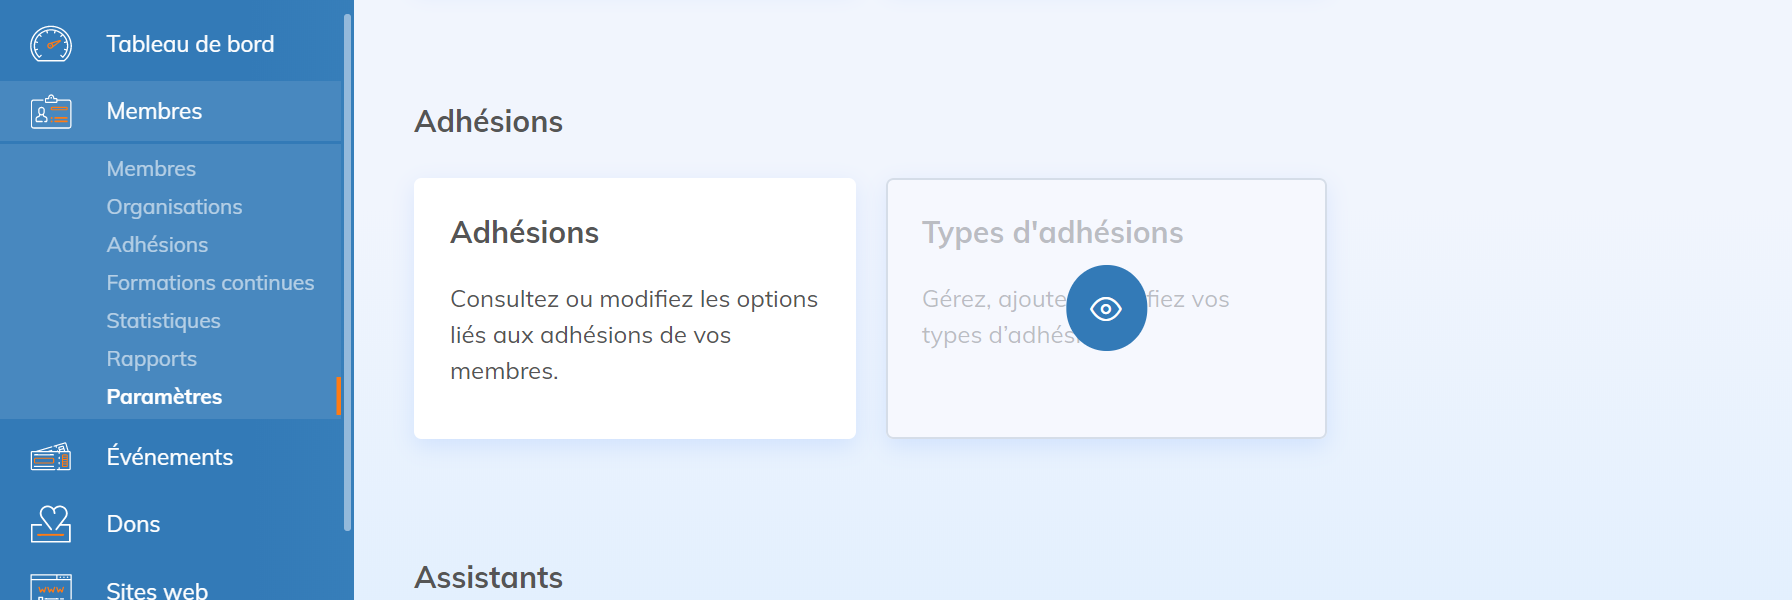Click the eye icon on Types d'adhésions
The width and height of the screenshot is (1792, 600).
point(1106,308)
